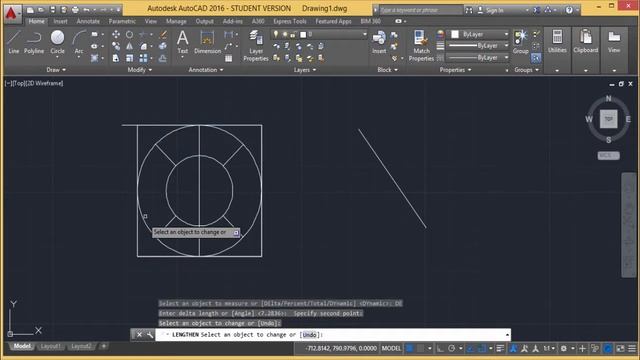Switch to the Annotate ribbon tab

88,21
